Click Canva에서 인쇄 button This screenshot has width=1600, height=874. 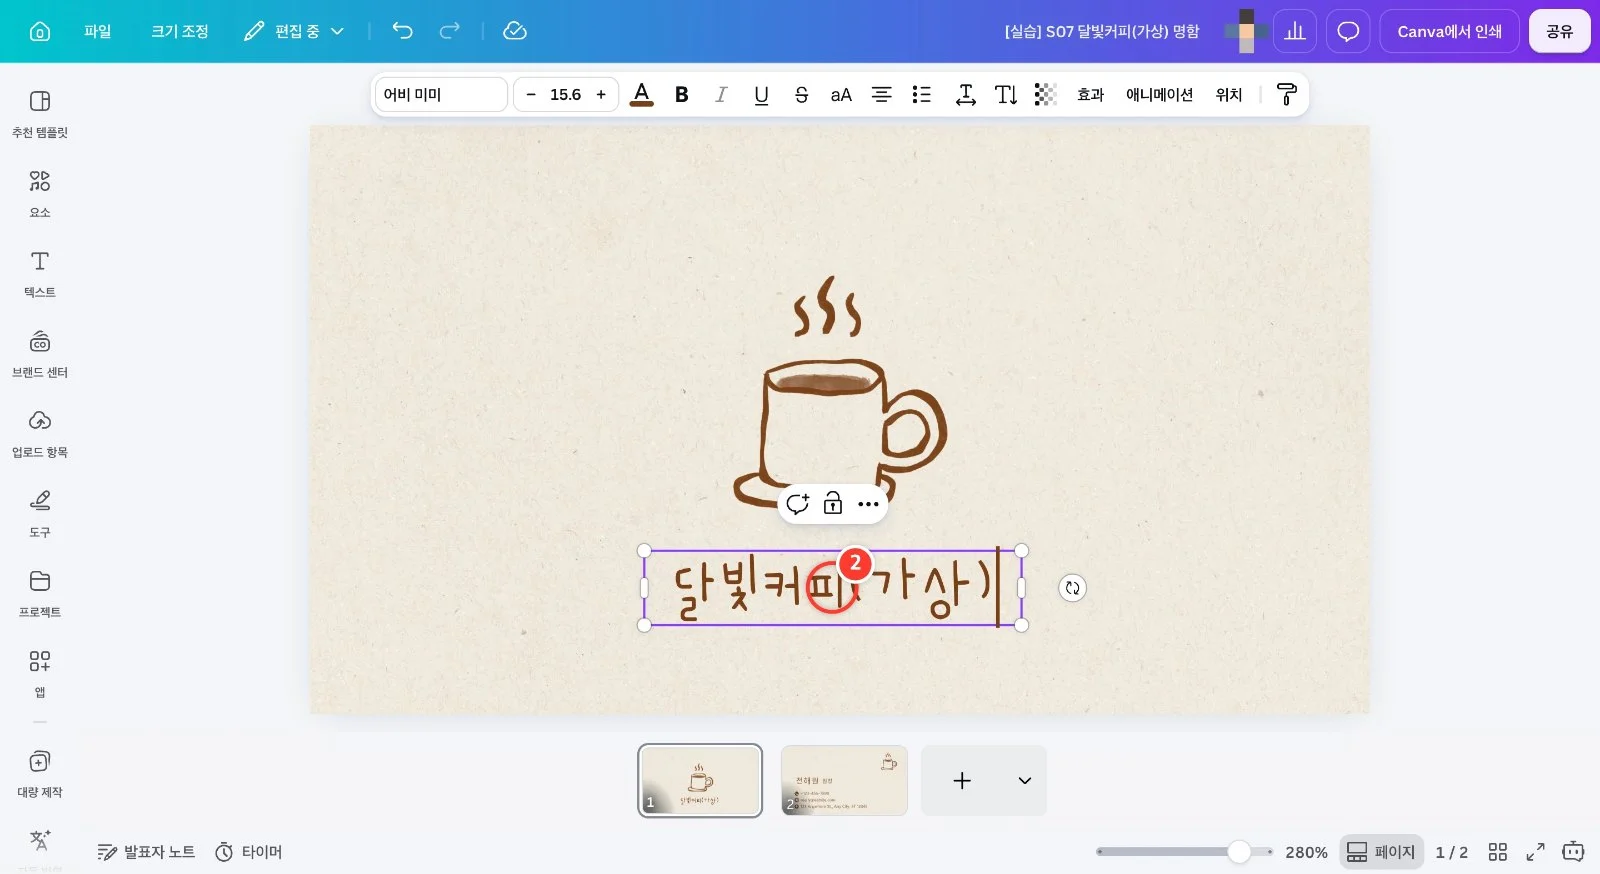point(1450,31)
